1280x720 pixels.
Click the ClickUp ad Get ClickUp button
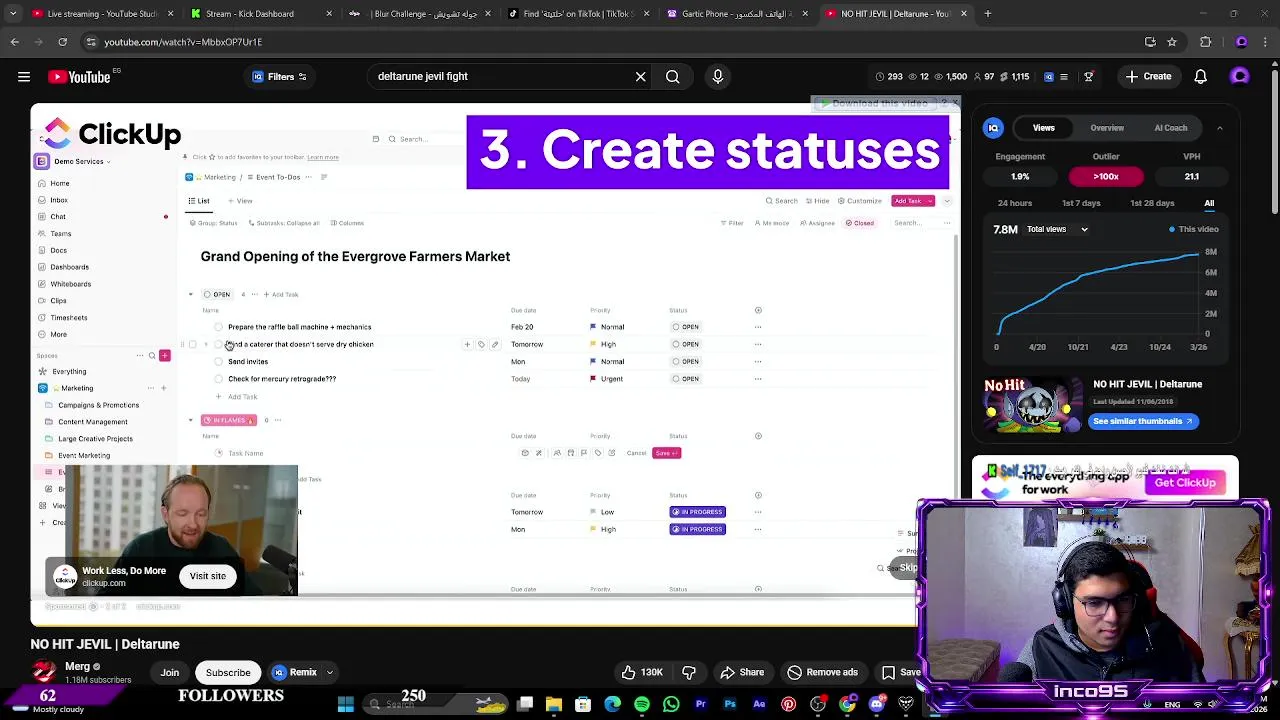click(1185, 483)
